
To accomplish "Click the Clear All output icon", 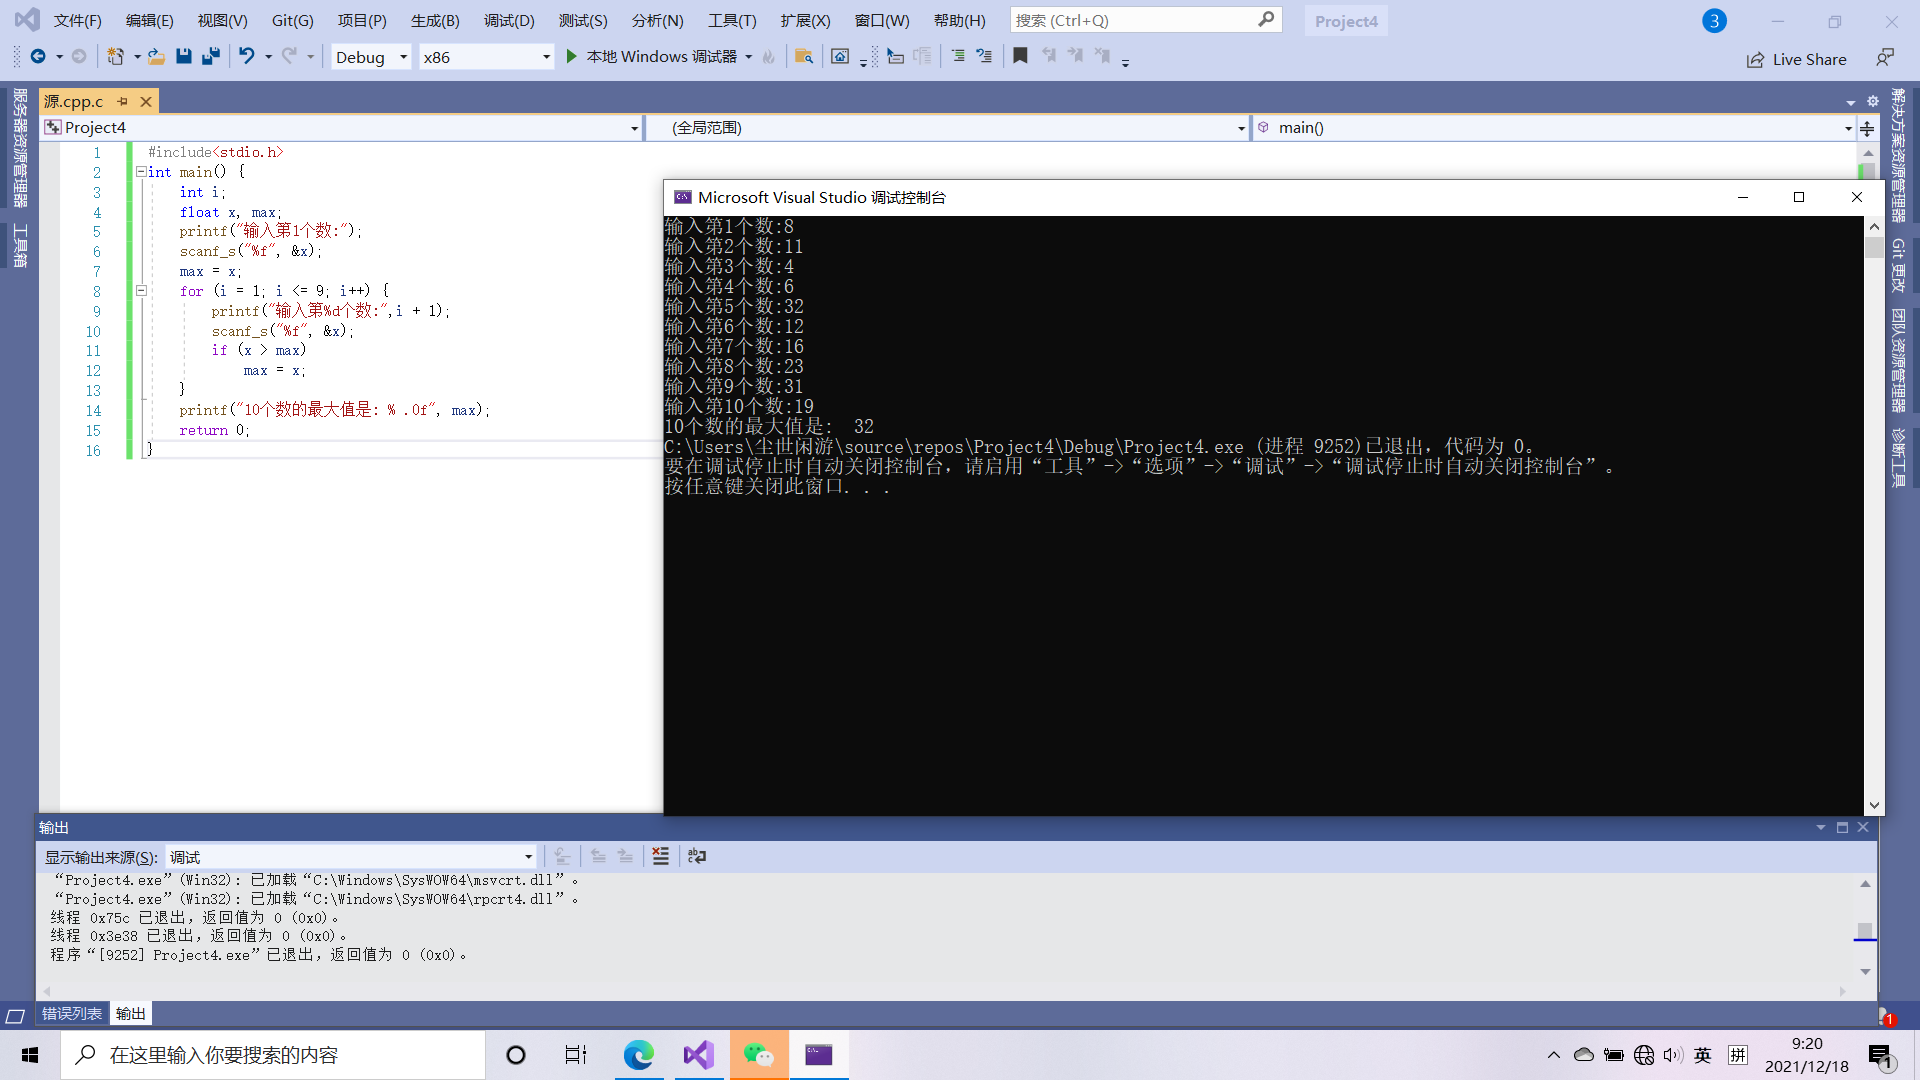I will (x=660, y=856).
